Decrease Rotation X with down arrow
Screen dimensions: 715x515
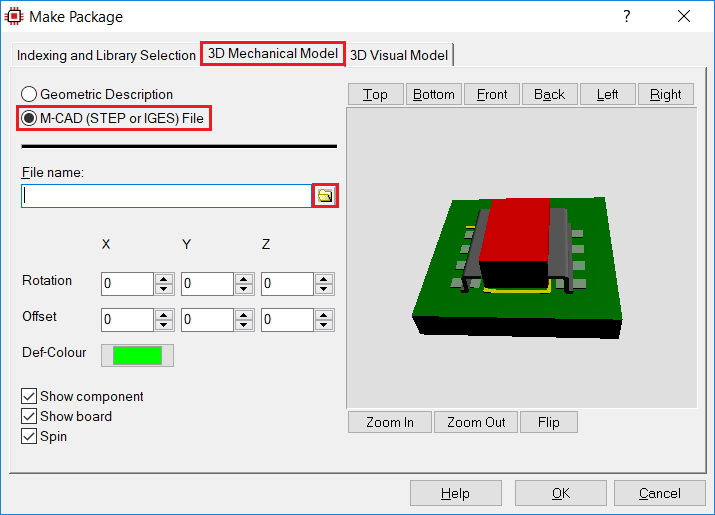pos(164,289)
